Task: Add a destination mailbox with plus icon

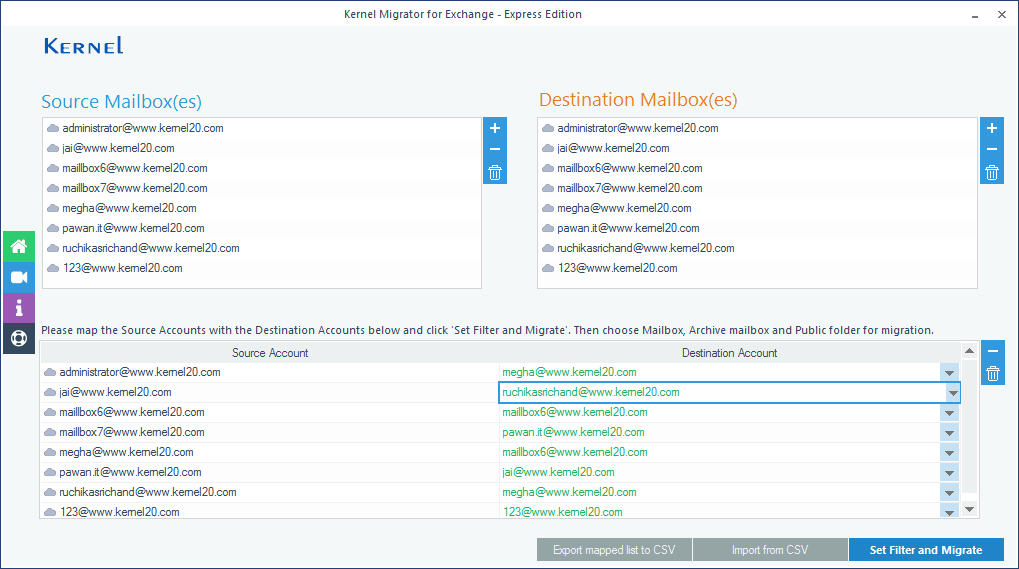Action: (x=992, y=128)
